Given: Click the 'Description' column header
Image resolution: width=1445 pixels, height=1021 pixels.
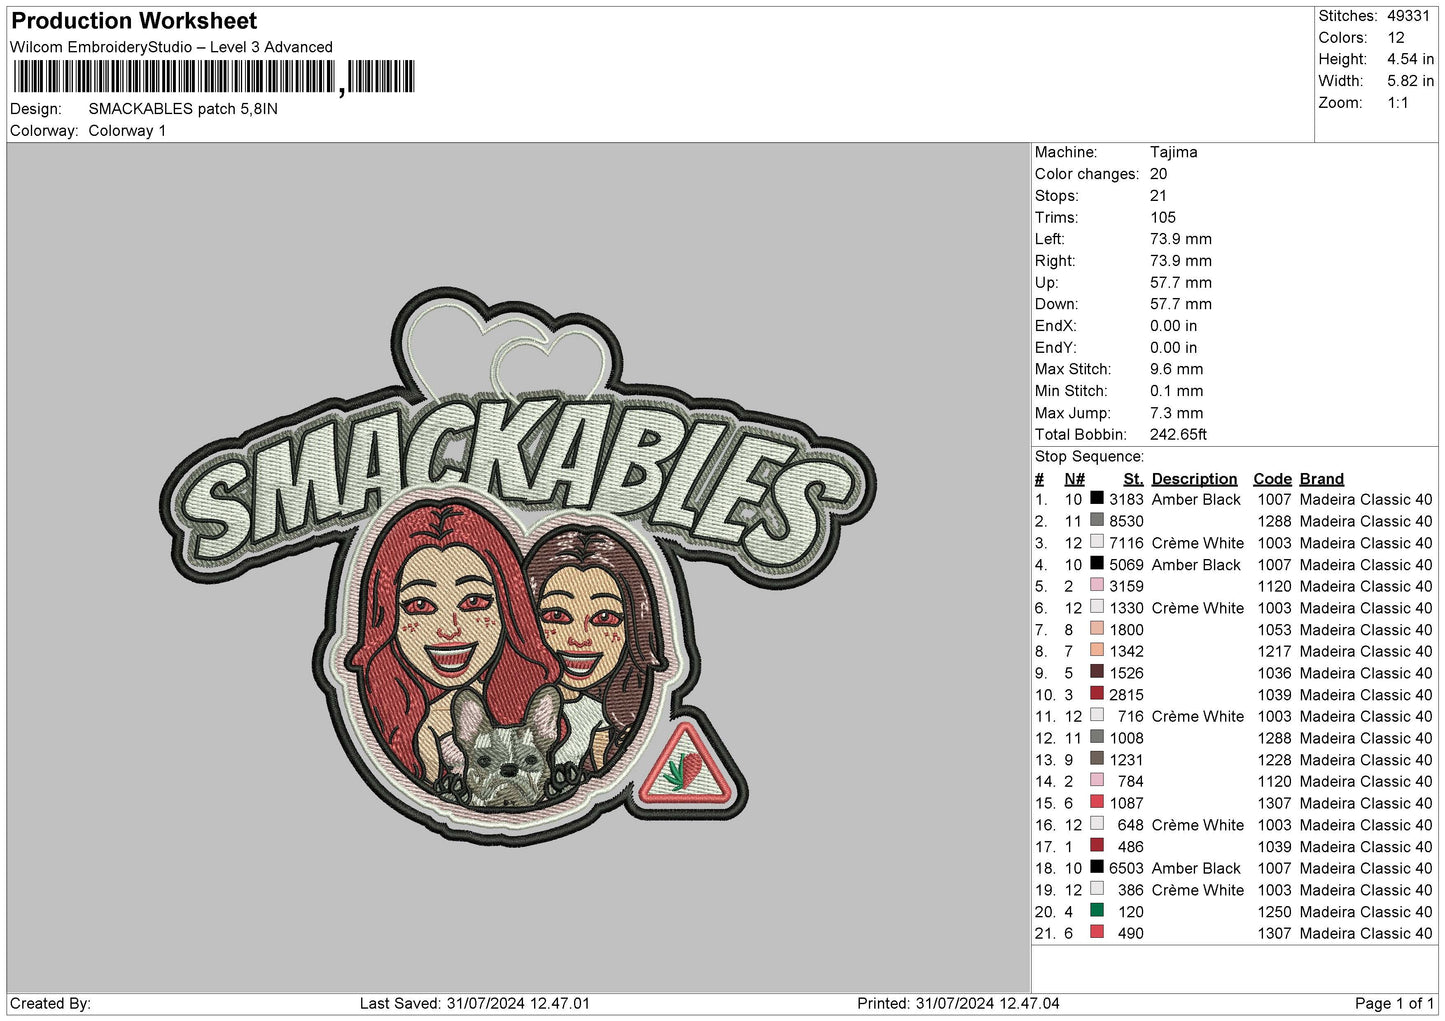Looking at the screenshot, I should (1194, 479).
